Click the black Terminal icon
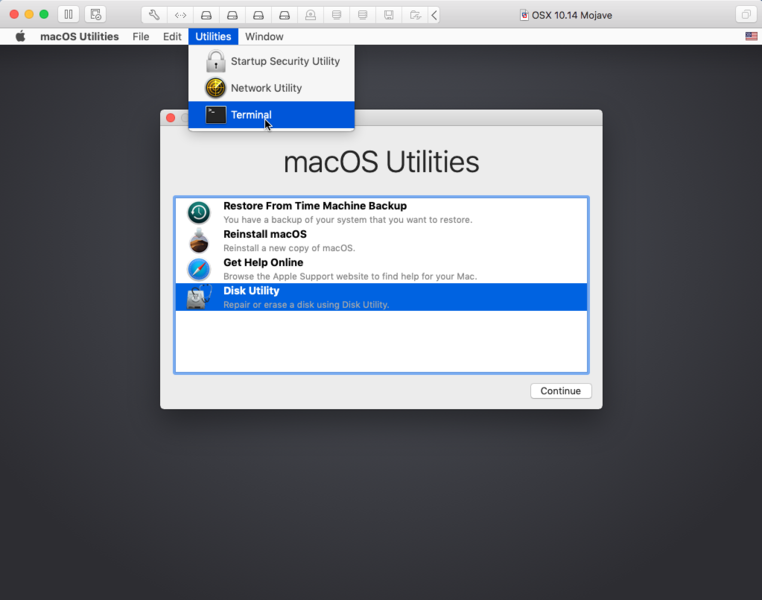The height and width of the screenshot is (600, 762). click(215, 115)
